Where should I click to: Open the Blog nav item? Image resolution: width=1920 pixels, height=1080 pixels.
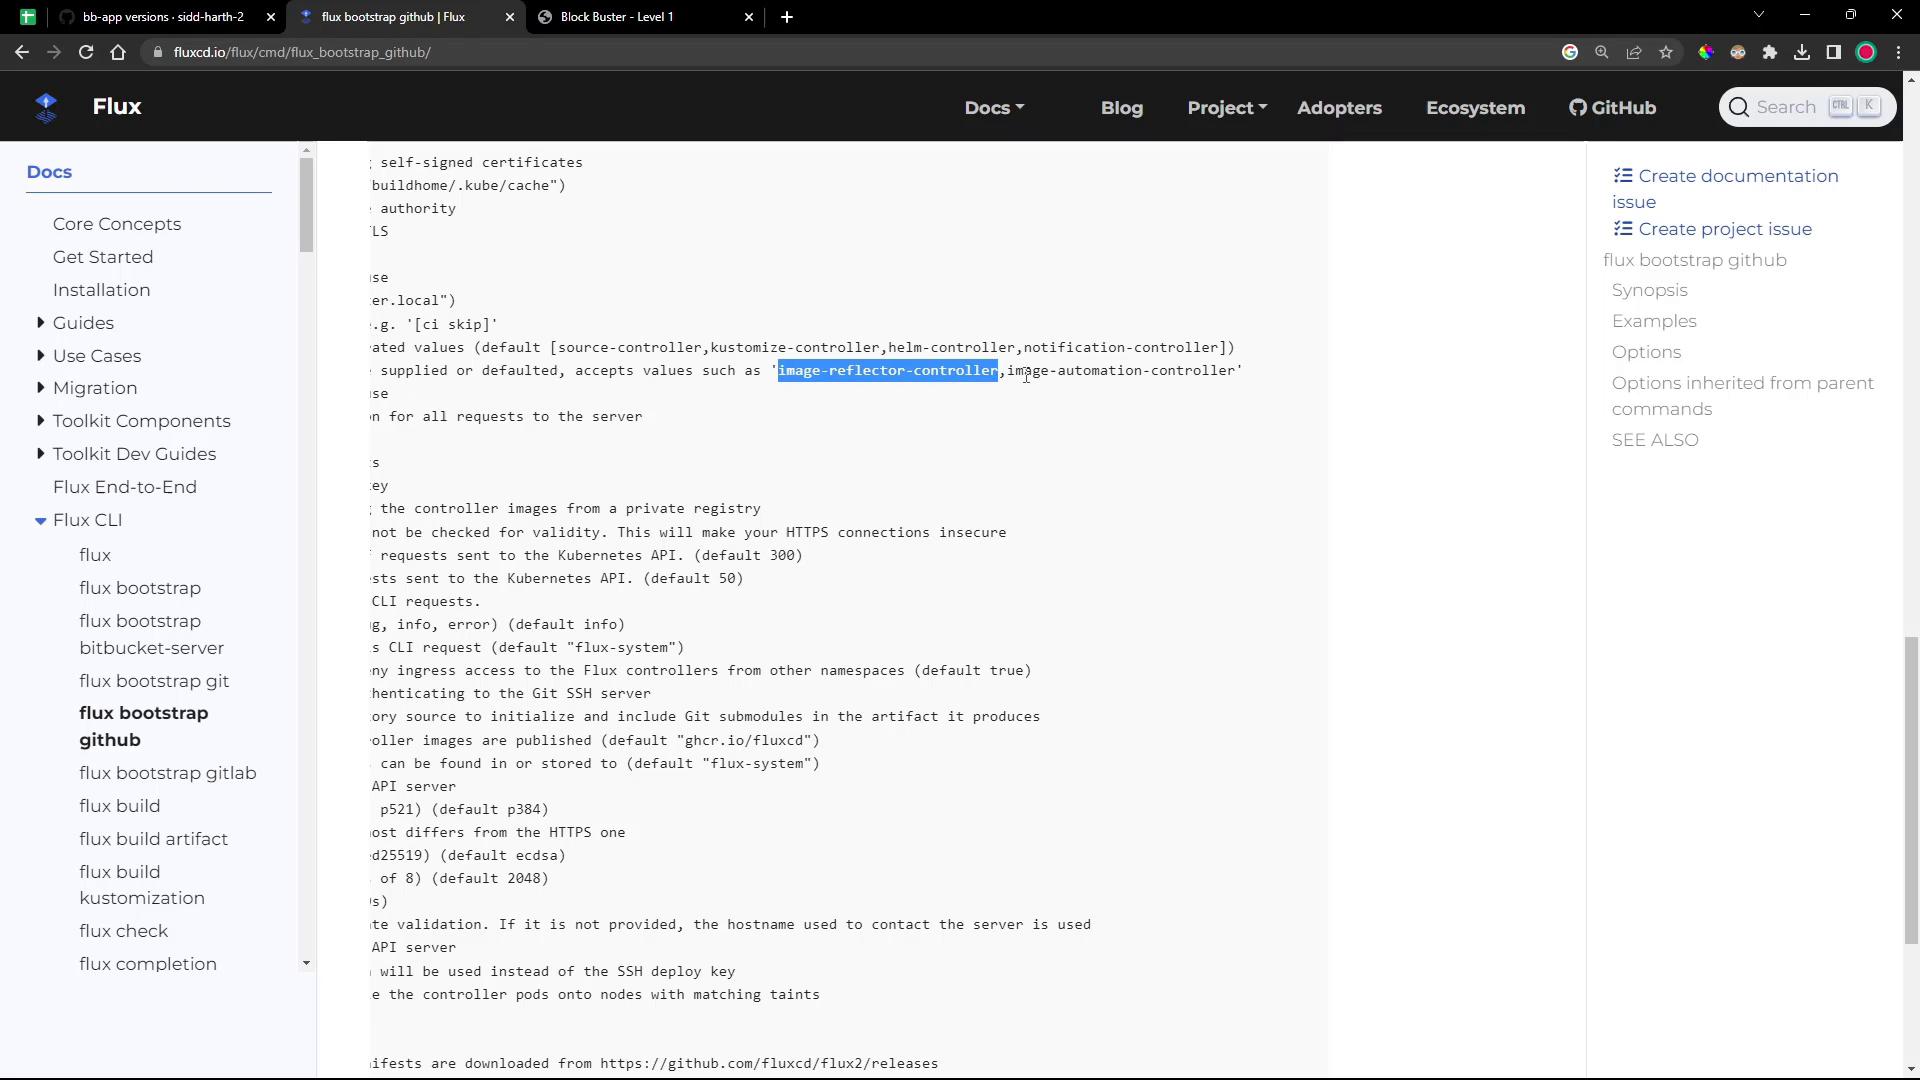1121,107
